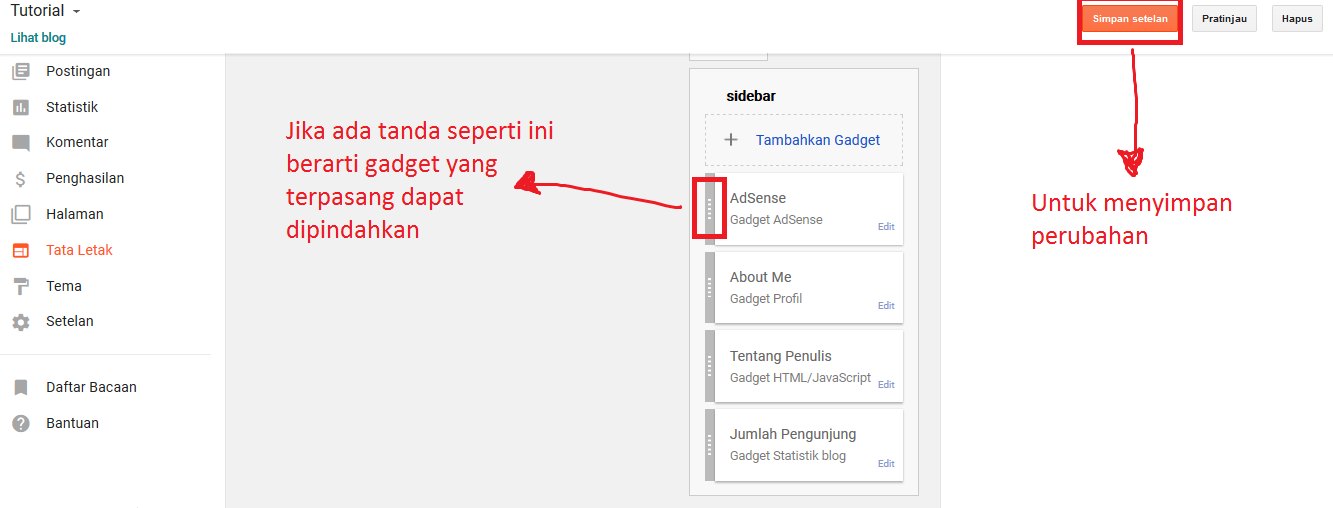Screen dimensions: 1333x508
Task: Select the Jumlah Pengunjung gadget title
Action: click(x=793, y=434)
